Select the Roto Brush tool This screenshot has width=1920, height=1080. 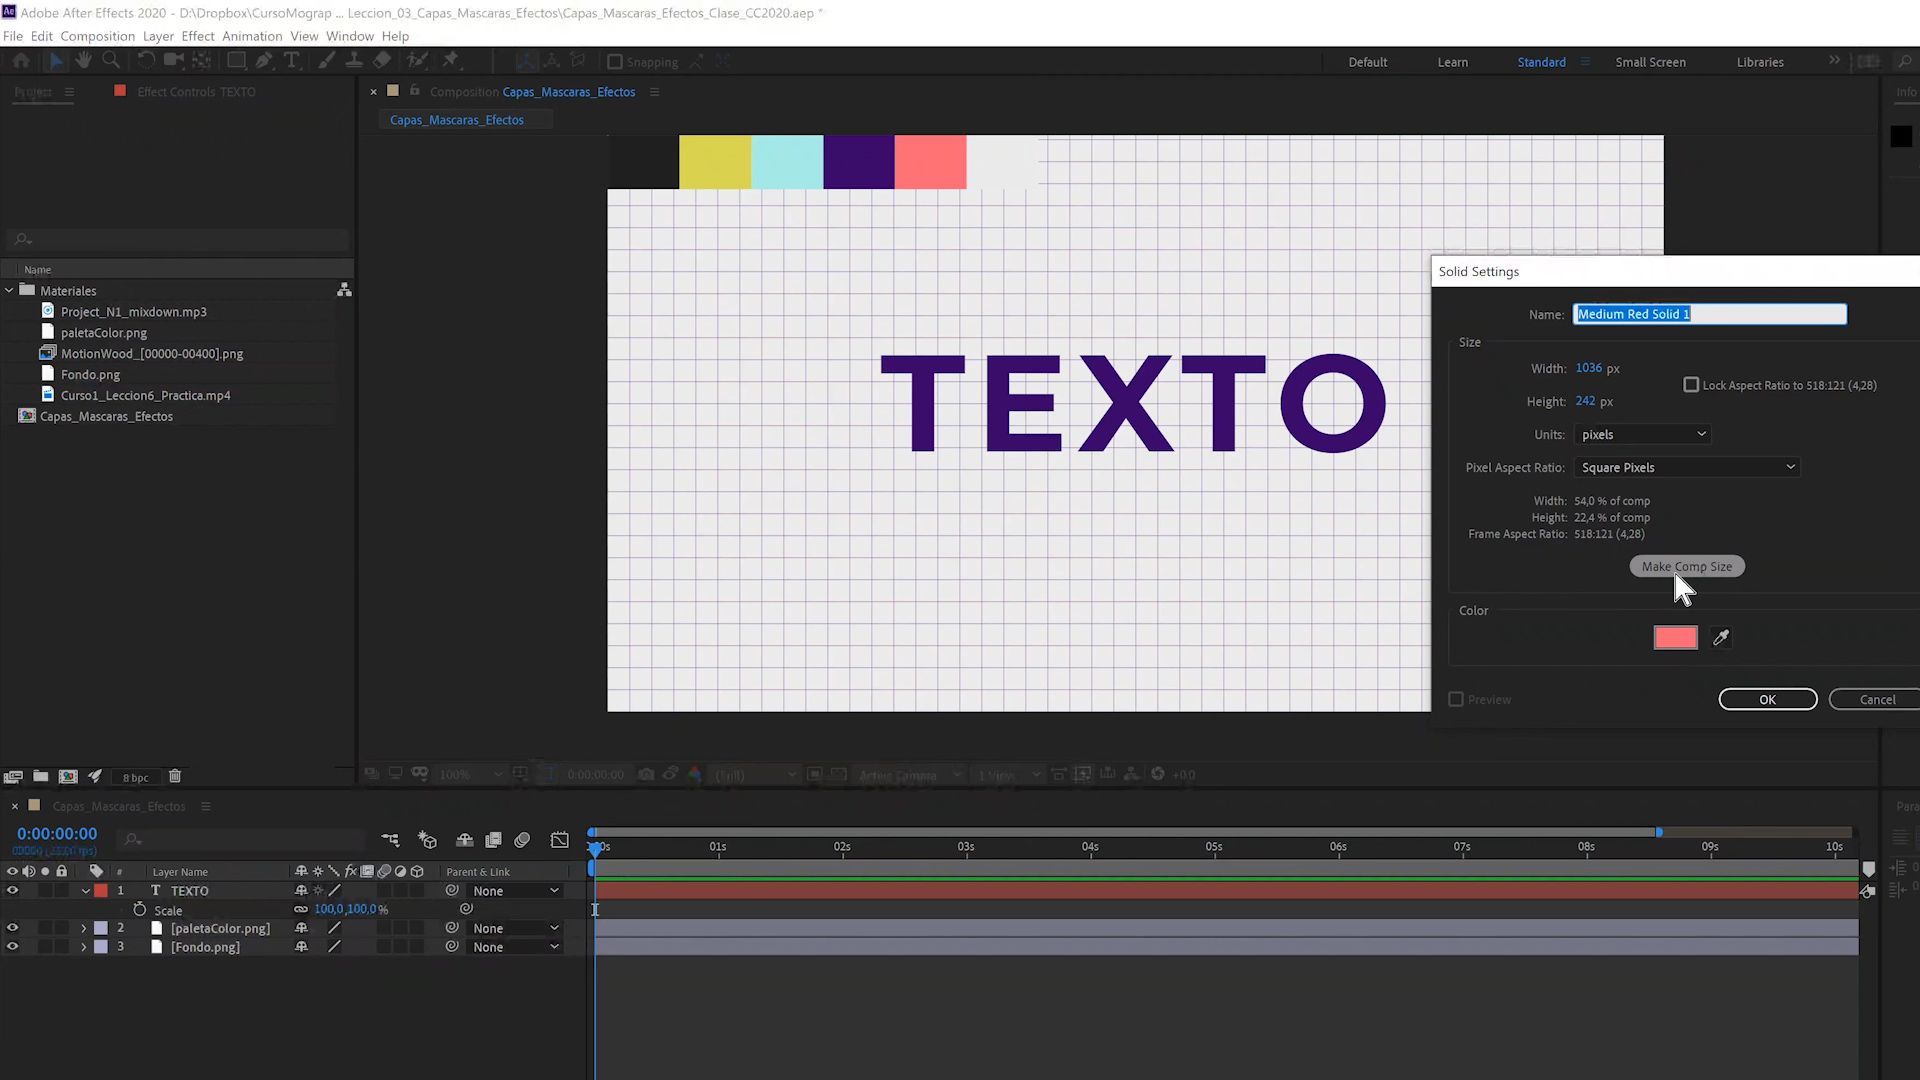pos(417,61)
